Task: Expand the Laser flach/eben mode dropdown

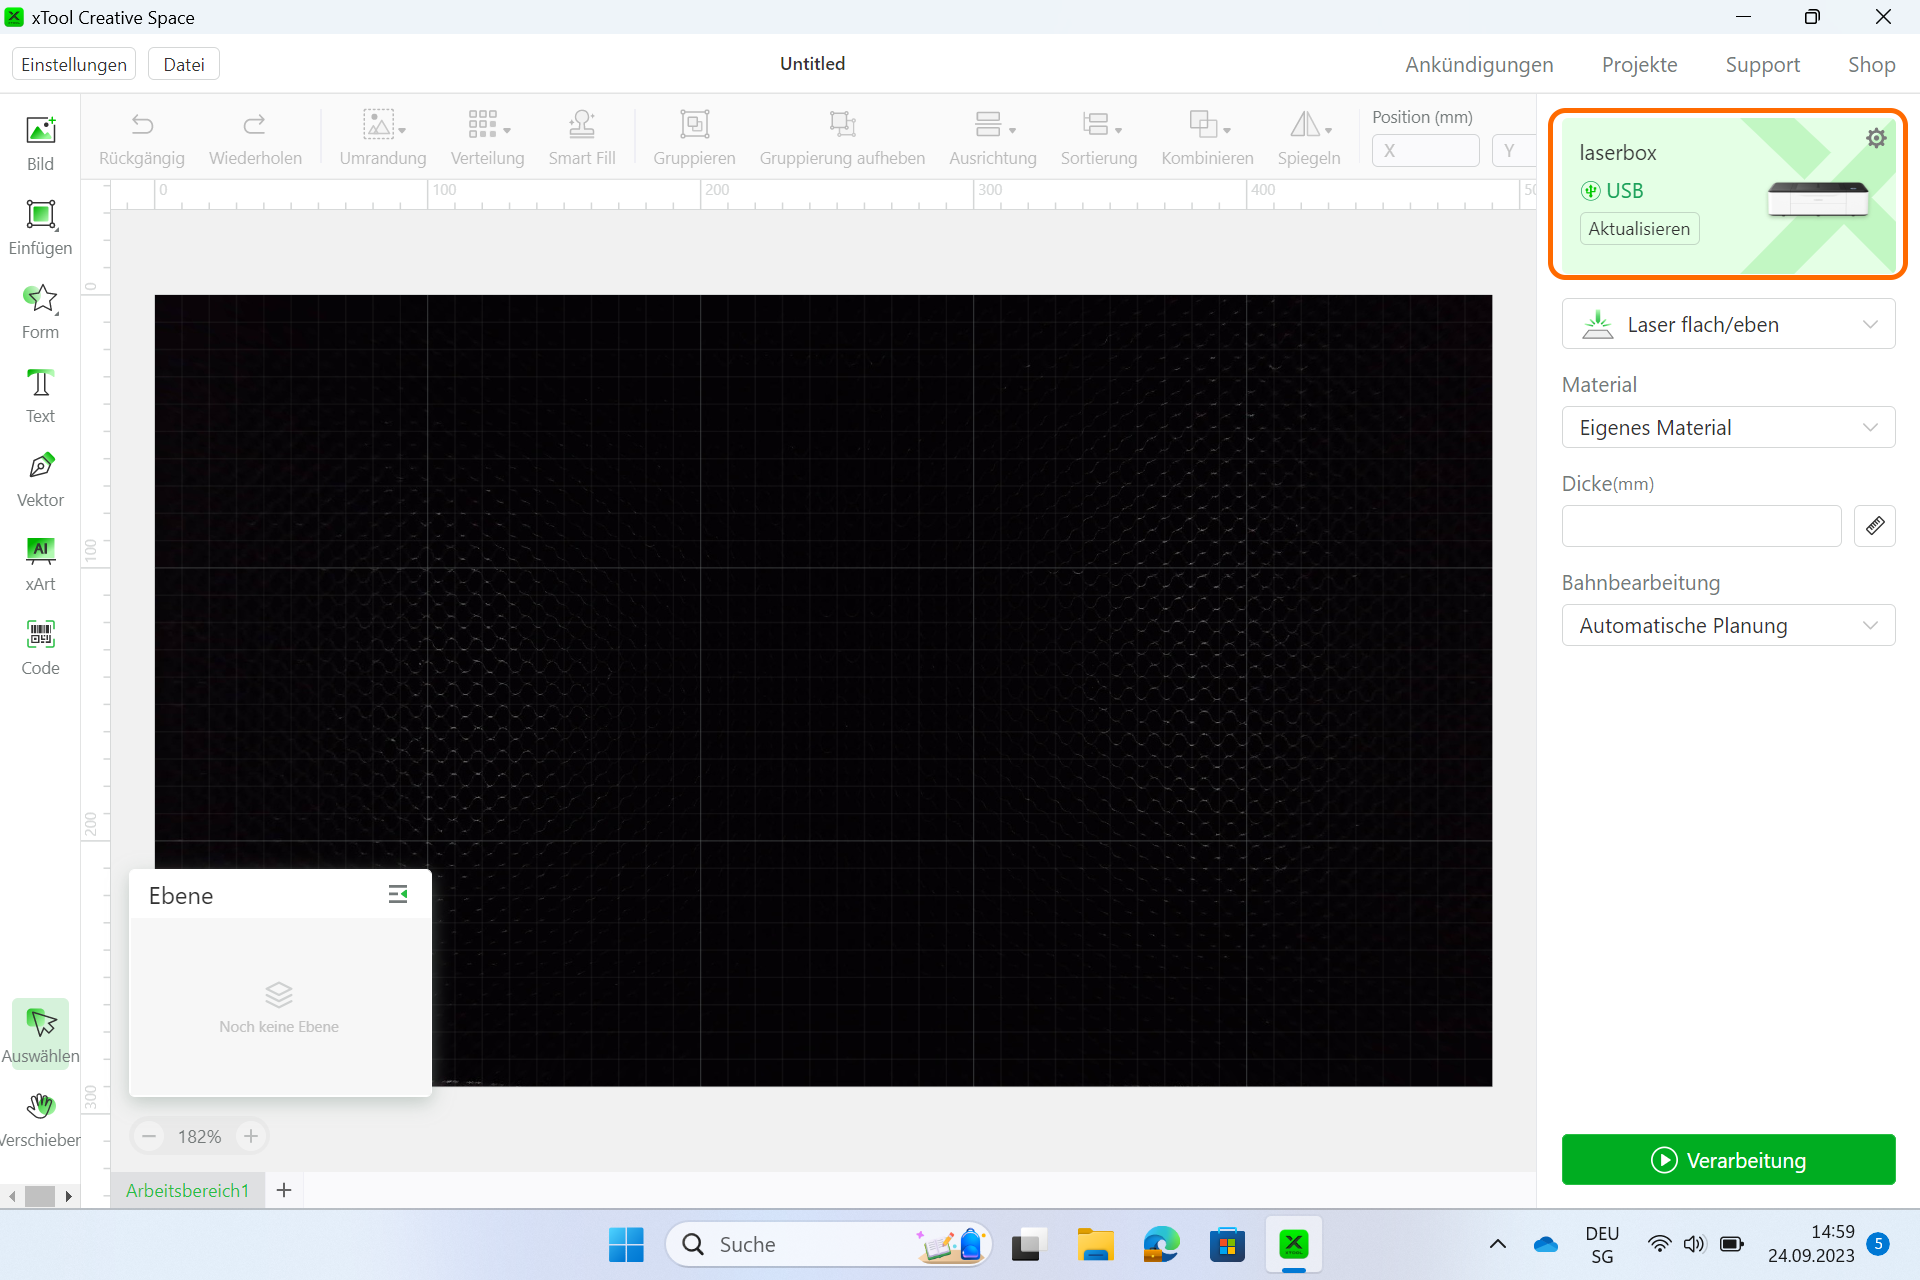Action: [1728, 324]
